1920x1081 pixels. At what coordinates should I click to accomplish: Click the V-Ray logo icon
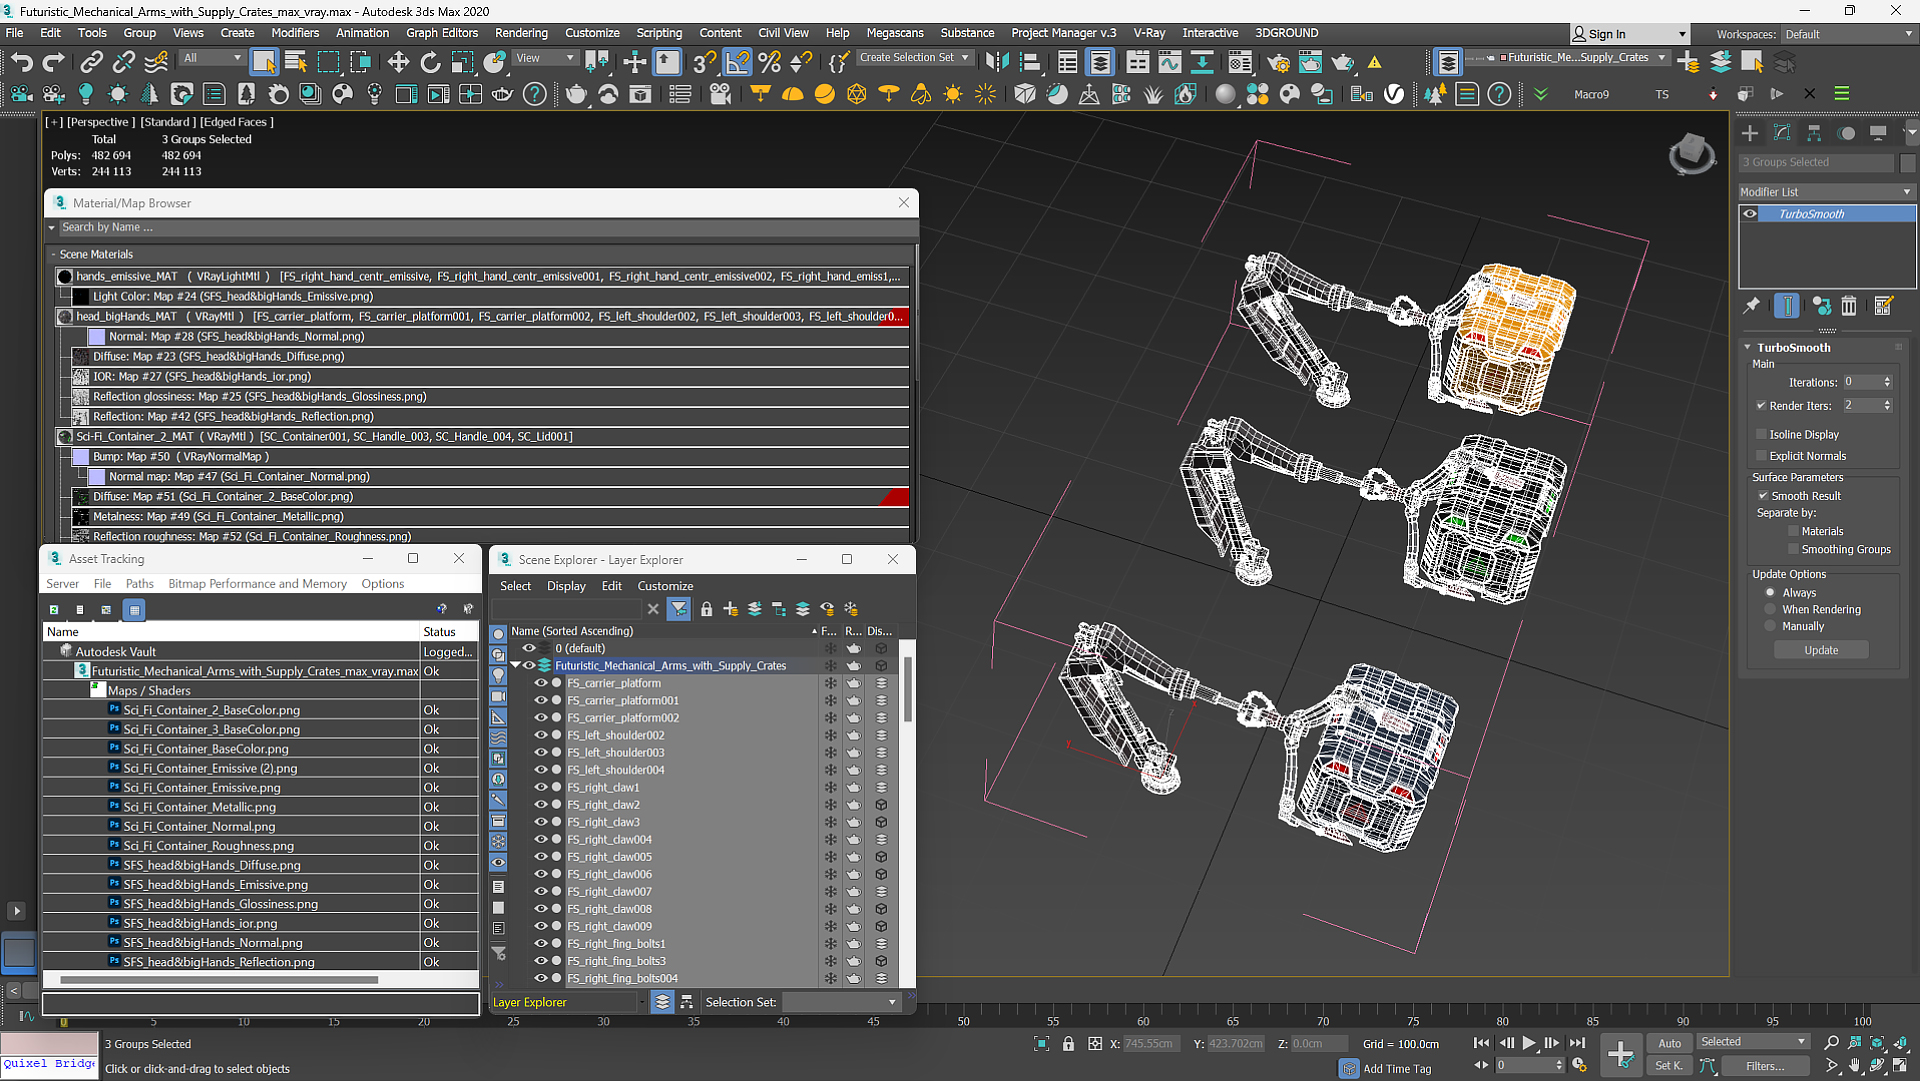(x=1394, y=94)
